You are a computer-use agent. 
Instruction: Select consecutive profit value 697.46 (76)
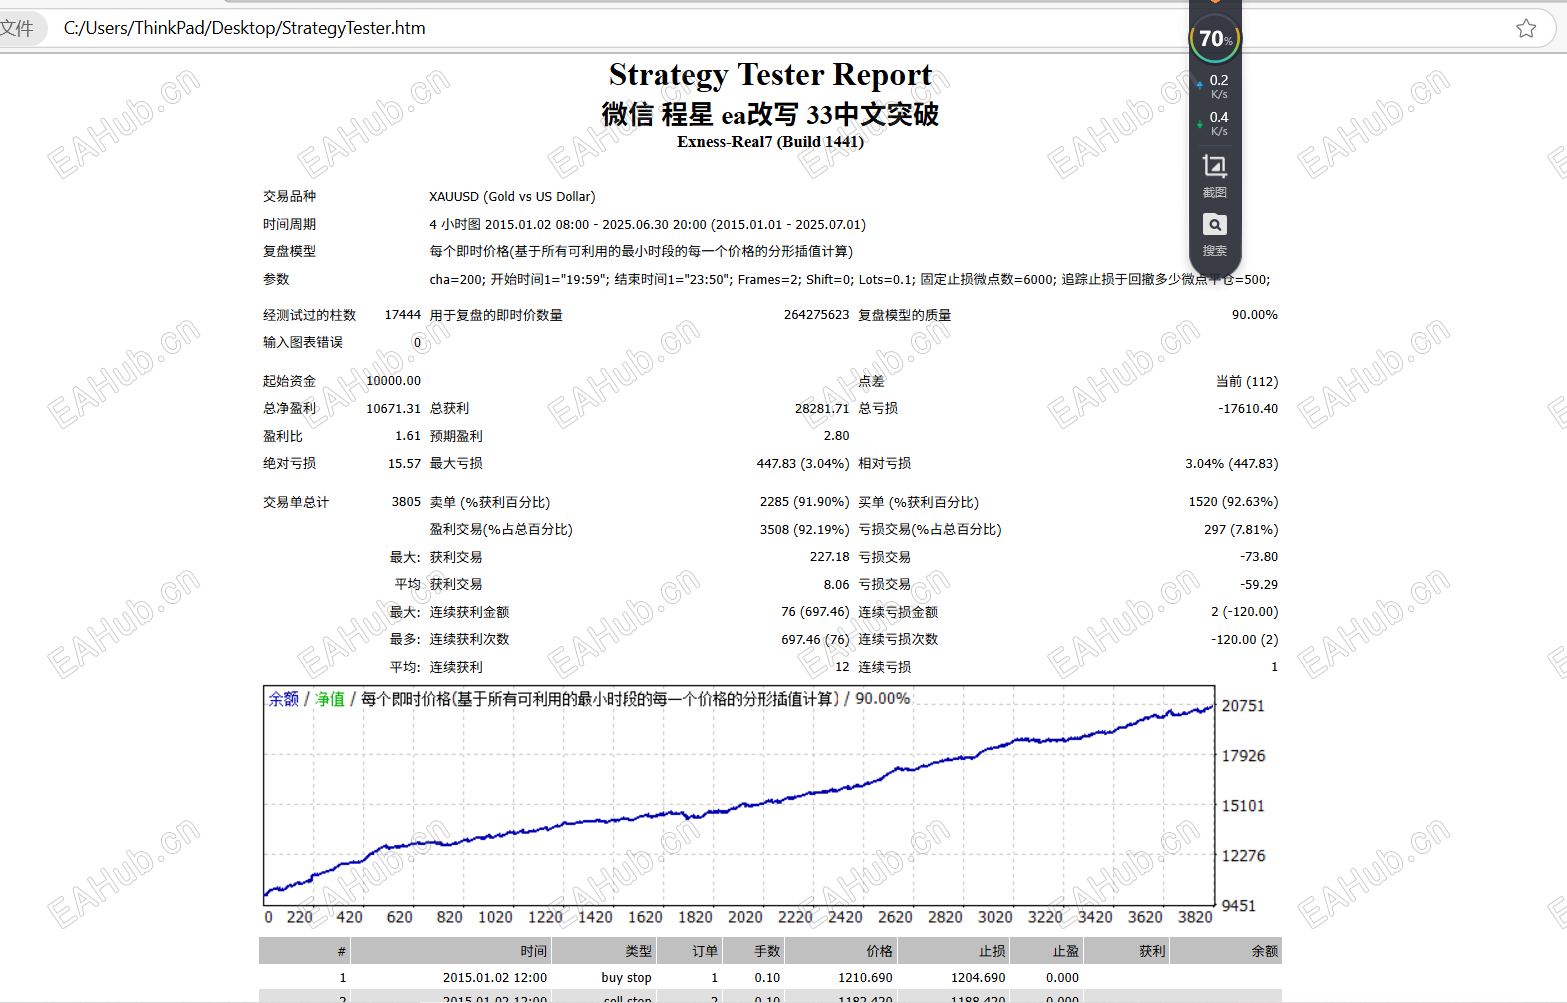point(815,640)
